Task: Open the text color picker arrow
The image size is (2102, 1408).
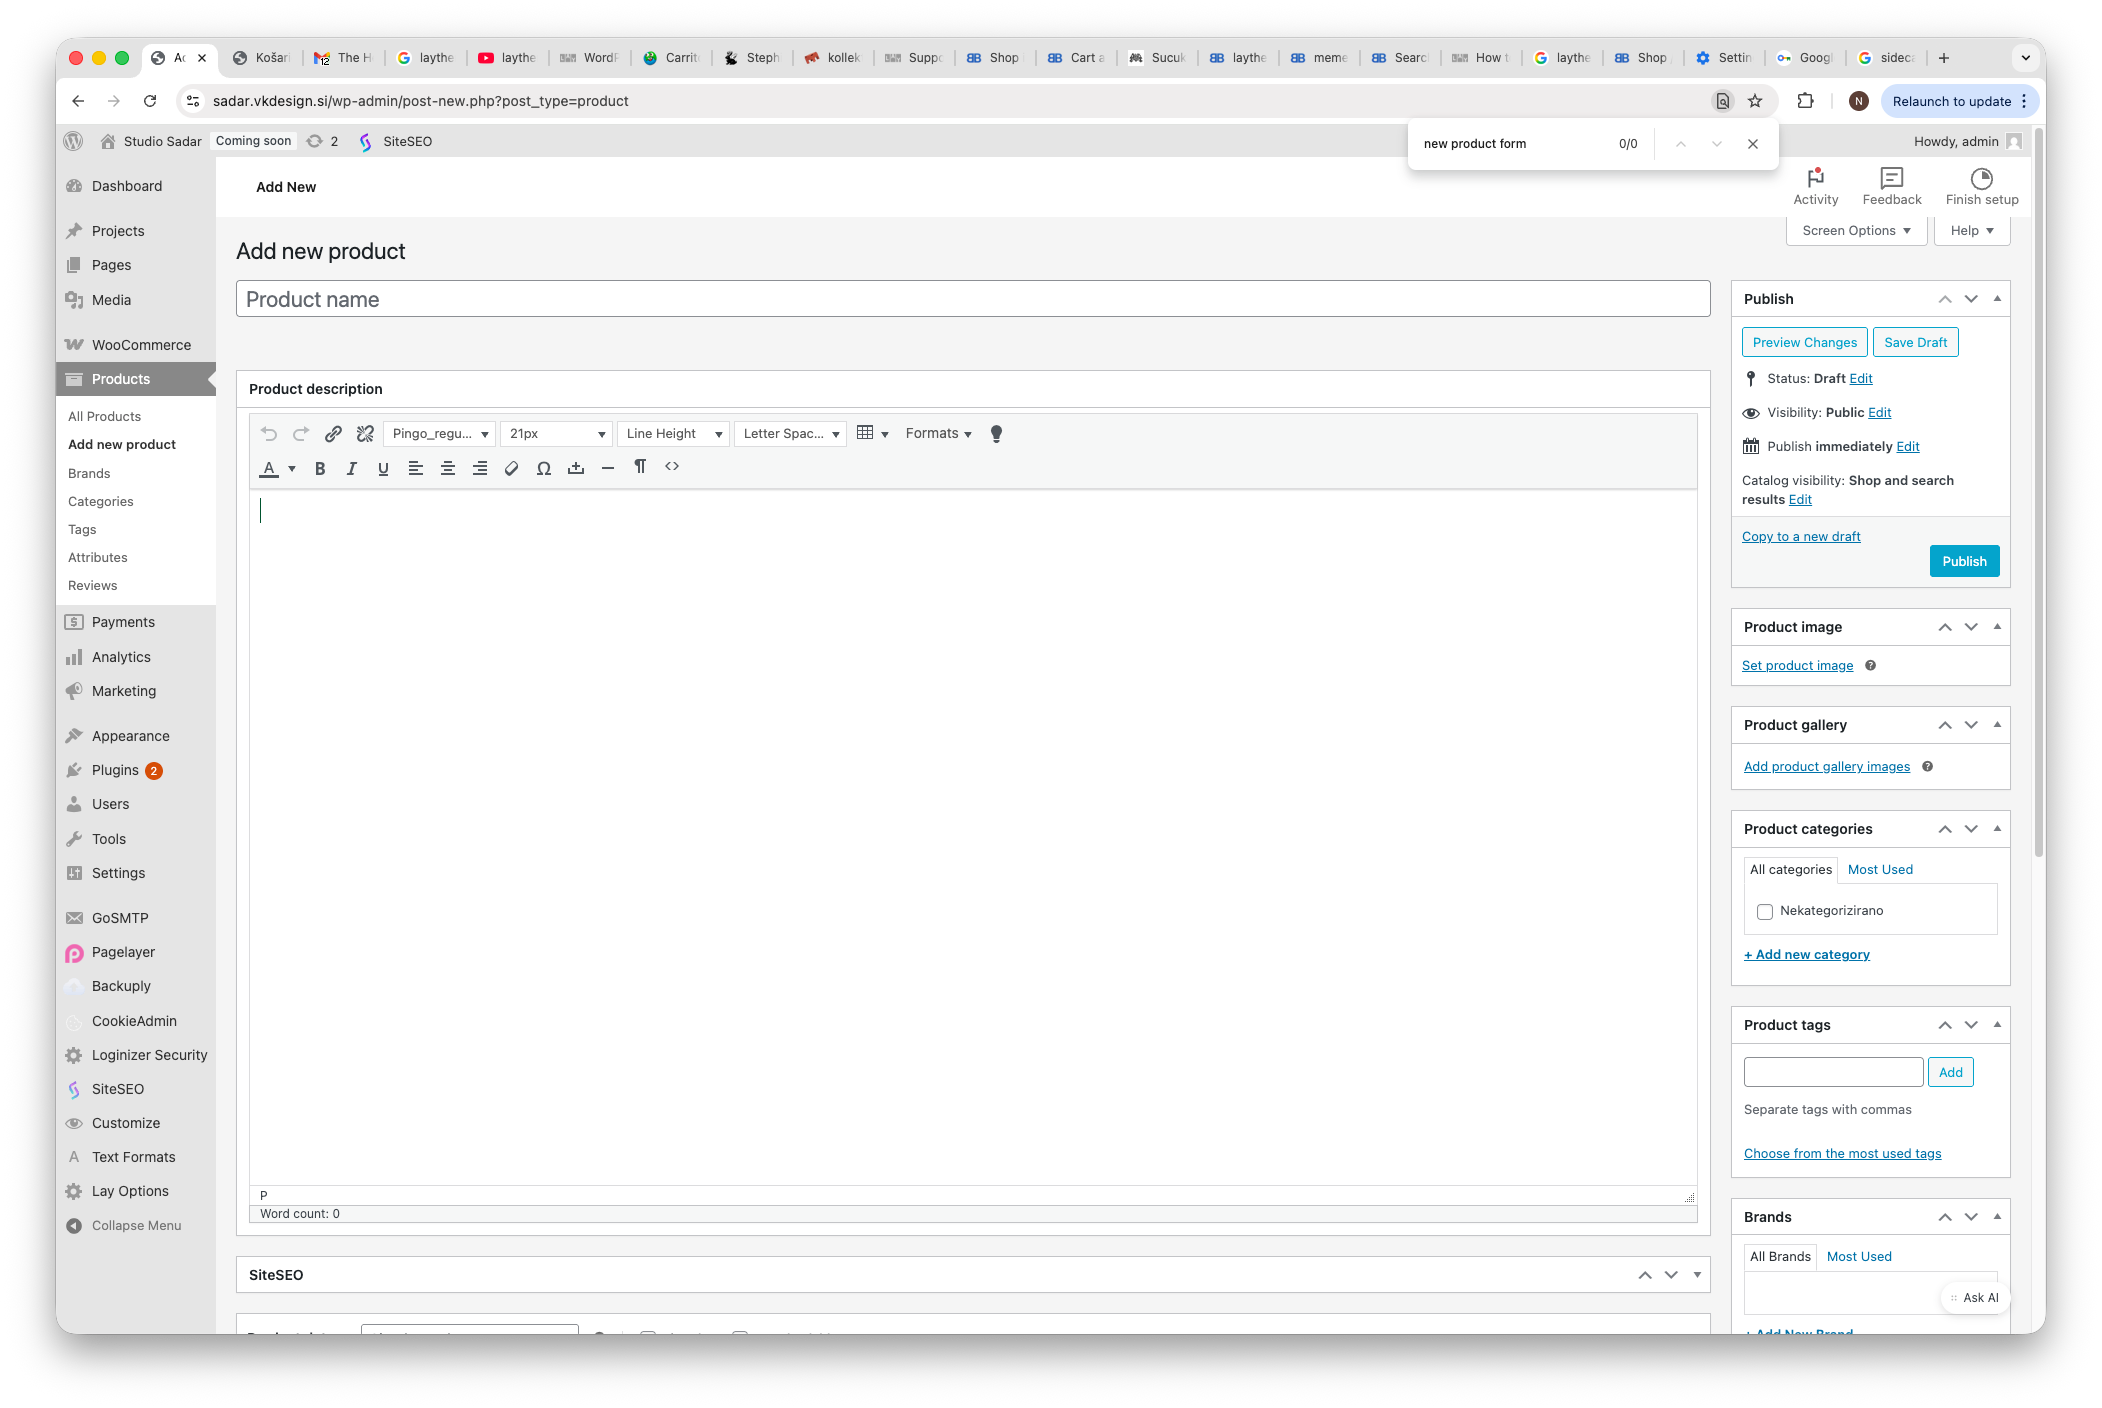Action: point(292,468)
